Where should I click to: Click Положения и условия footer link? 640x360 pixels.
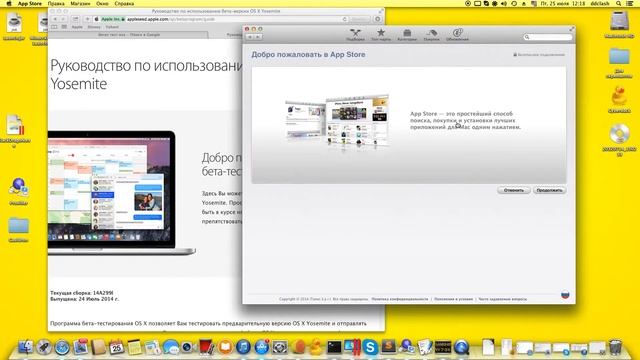click(453, 299)
